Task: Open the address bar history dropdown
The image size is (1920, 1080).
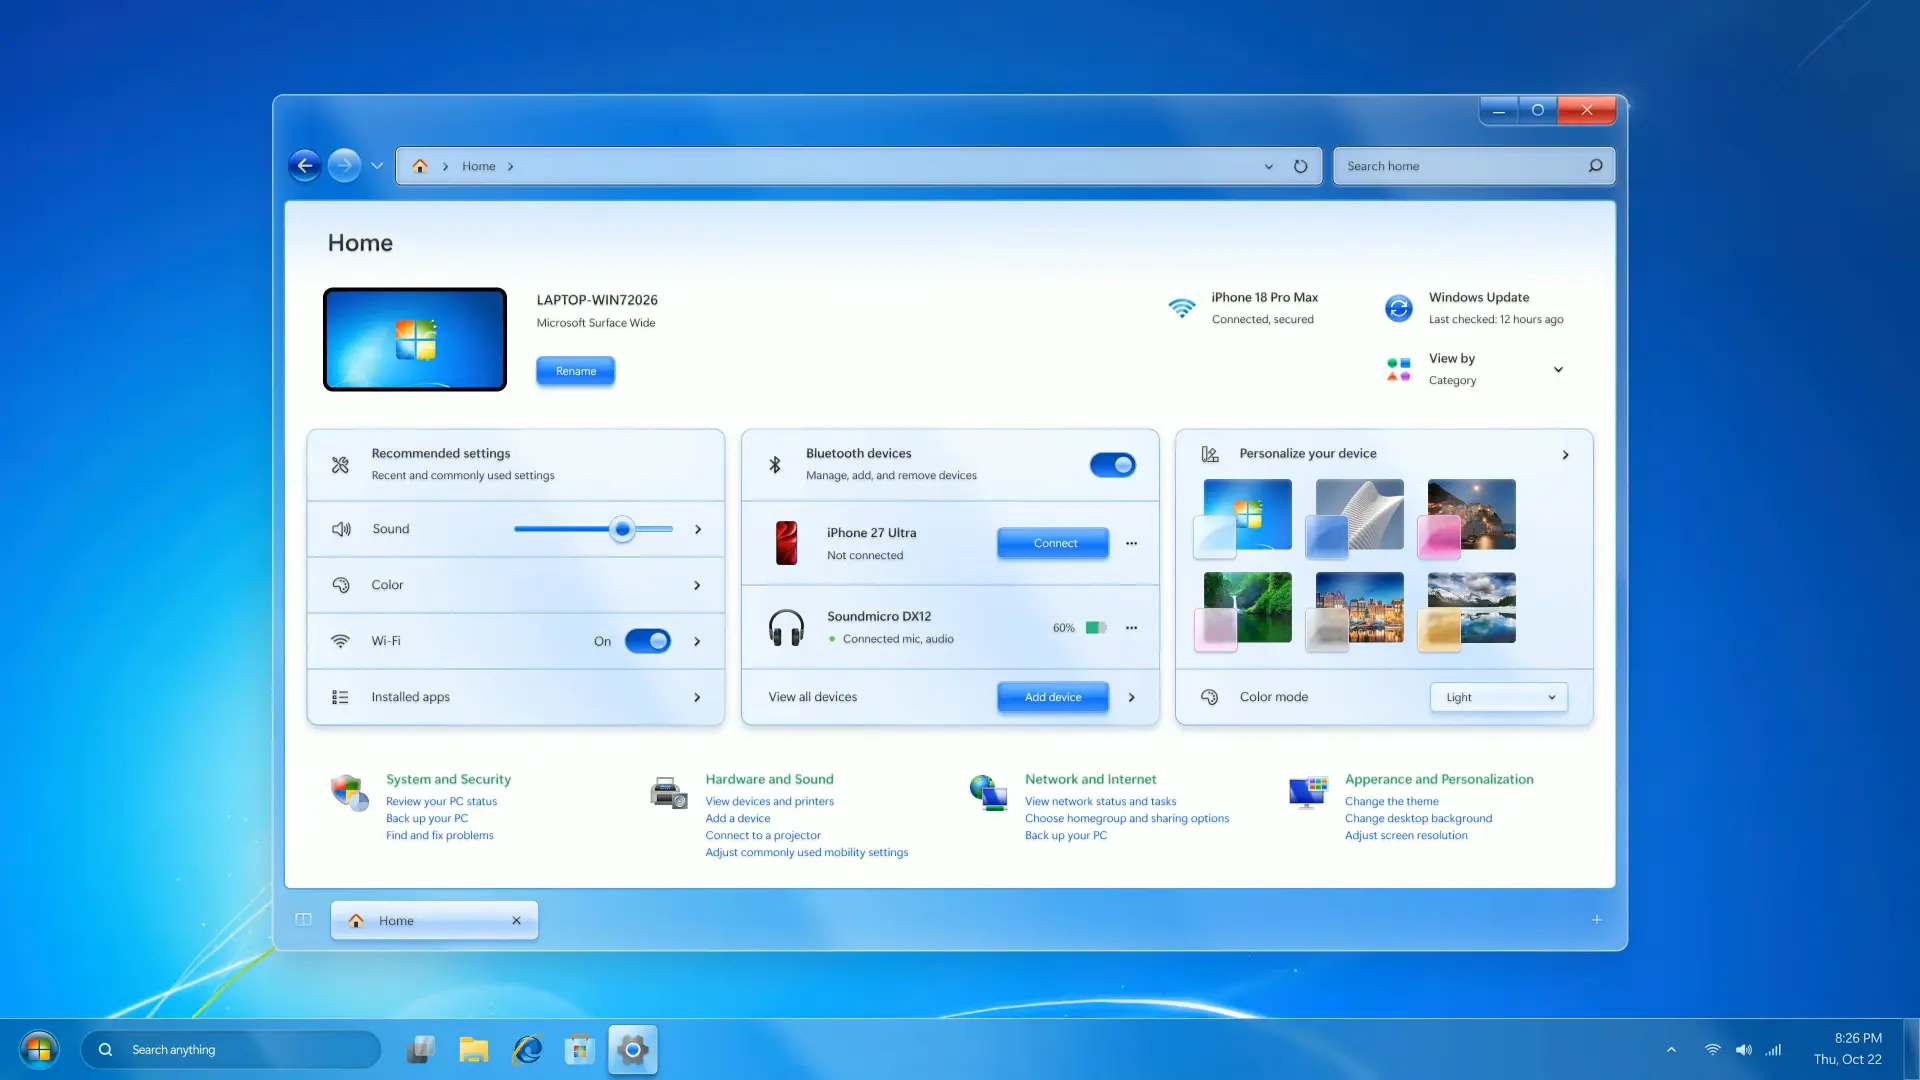Action: tap(1268, 166)
